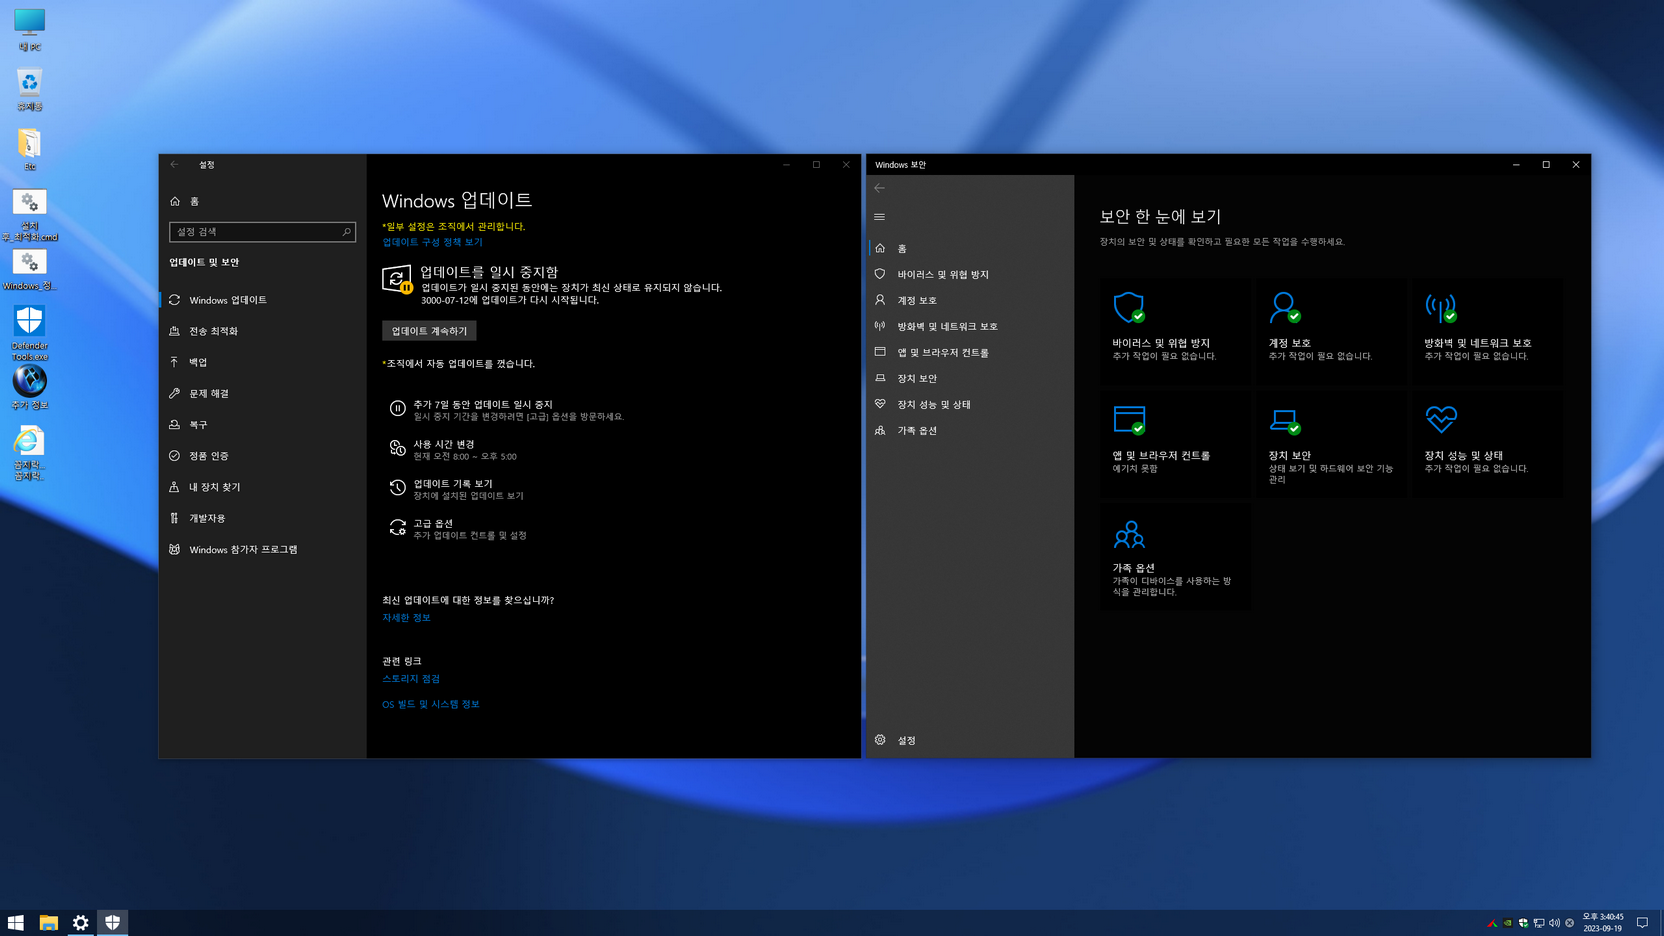Open 개발자용 in 설정 sidebar
Image resolution: width=1664 pixels, height=936 pixels.
(262, 518)
